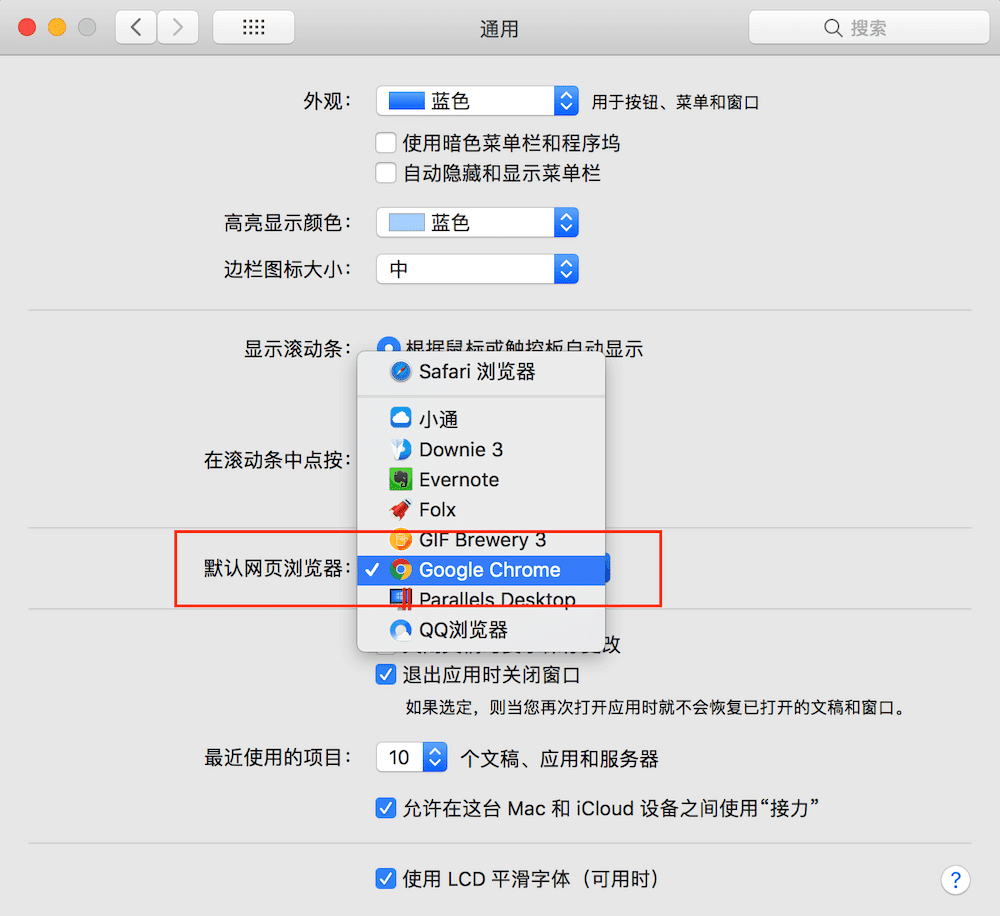This screenshot has width=1000, height=916.
Task: Enable 使用暗色菜单栏和程序坞 checkbox
Action: pyautogui.click(x=386, y=143)
